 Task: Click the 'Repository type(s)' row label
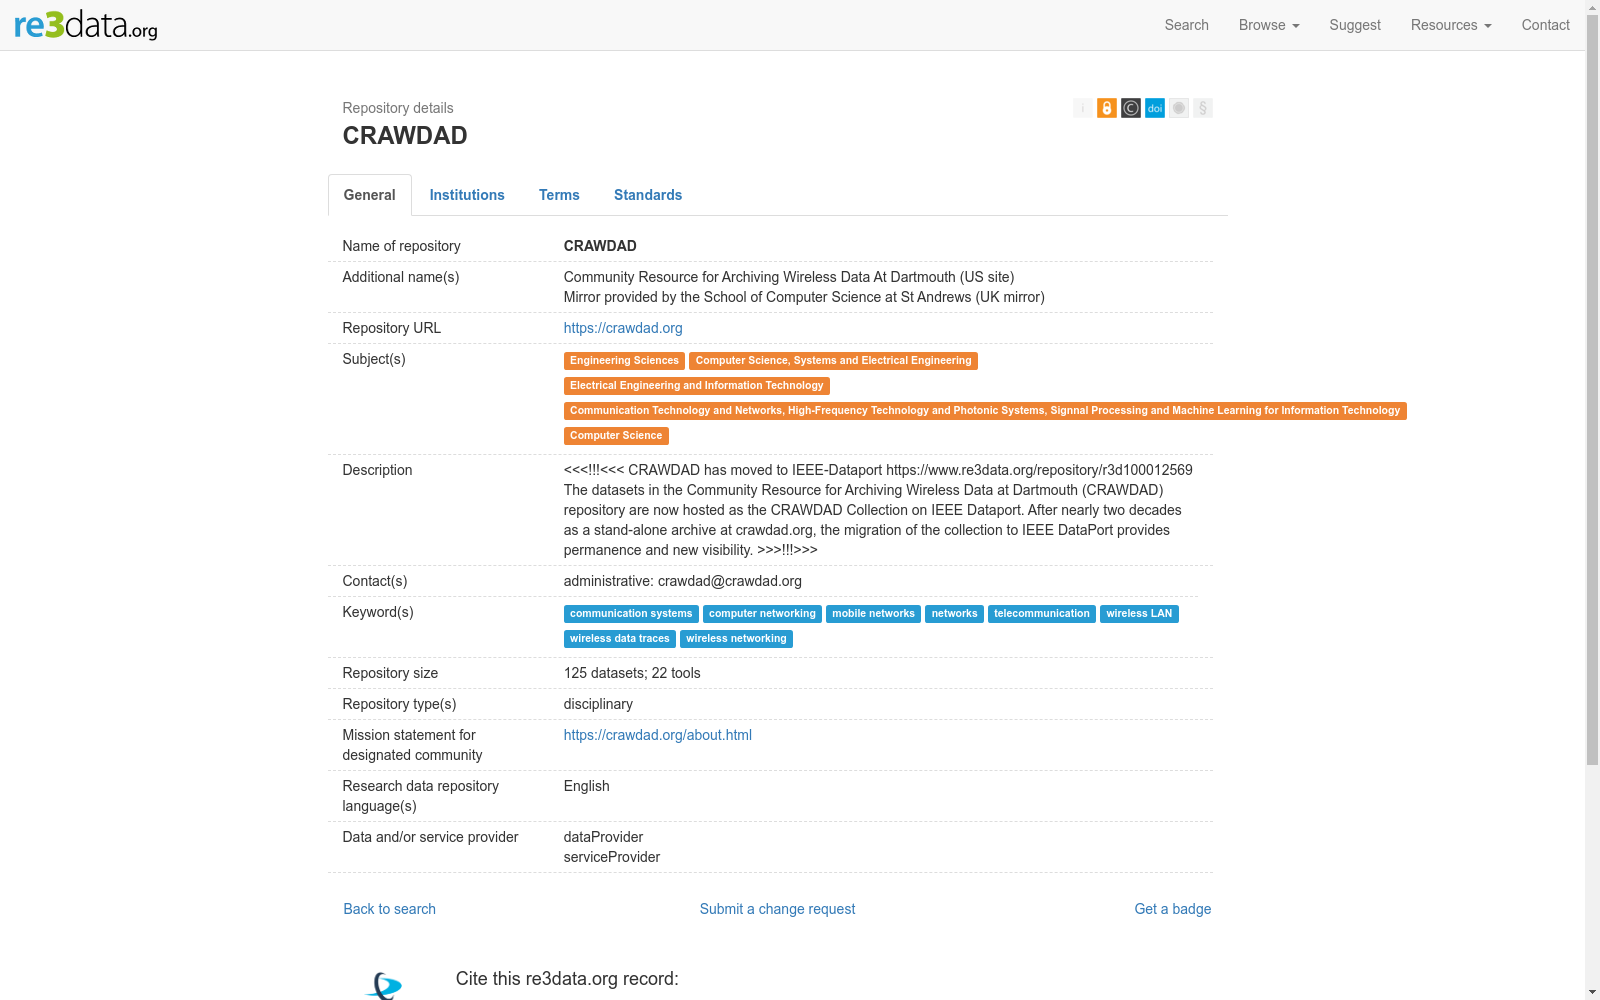tap(400, 704)
